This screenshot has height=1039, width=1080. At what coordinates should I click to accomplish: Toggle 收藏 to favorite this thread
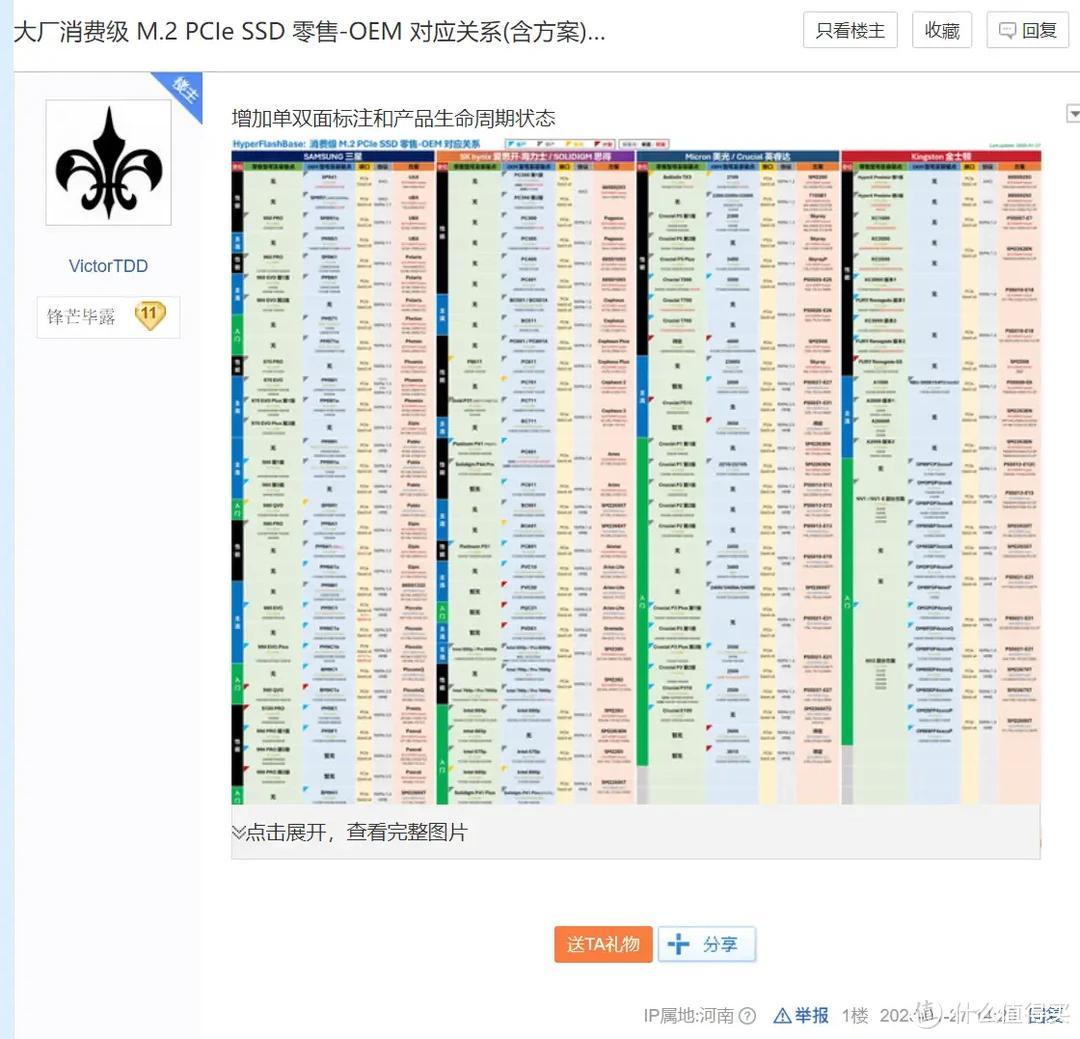[x=941, y=30]
